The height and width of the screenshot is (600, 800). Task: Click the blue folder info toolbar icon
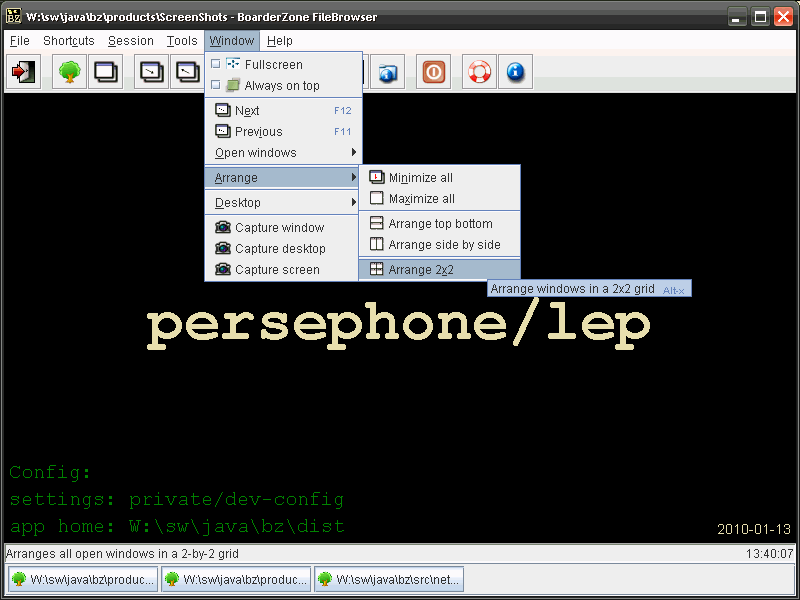tap(388, 72)
